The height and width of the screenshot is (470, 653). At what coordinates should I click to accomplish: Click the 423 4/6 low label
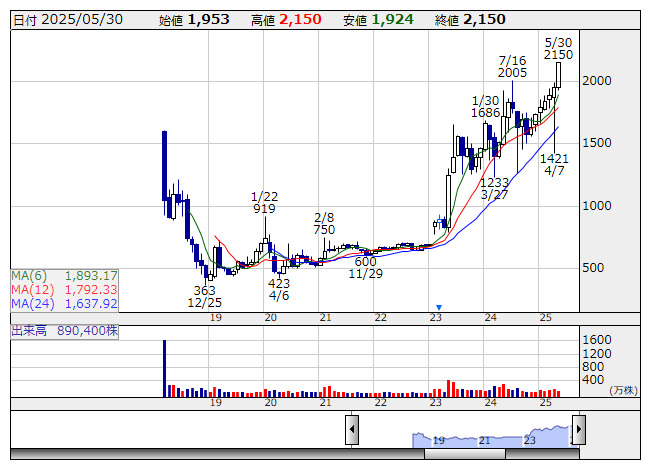point(279,289)
